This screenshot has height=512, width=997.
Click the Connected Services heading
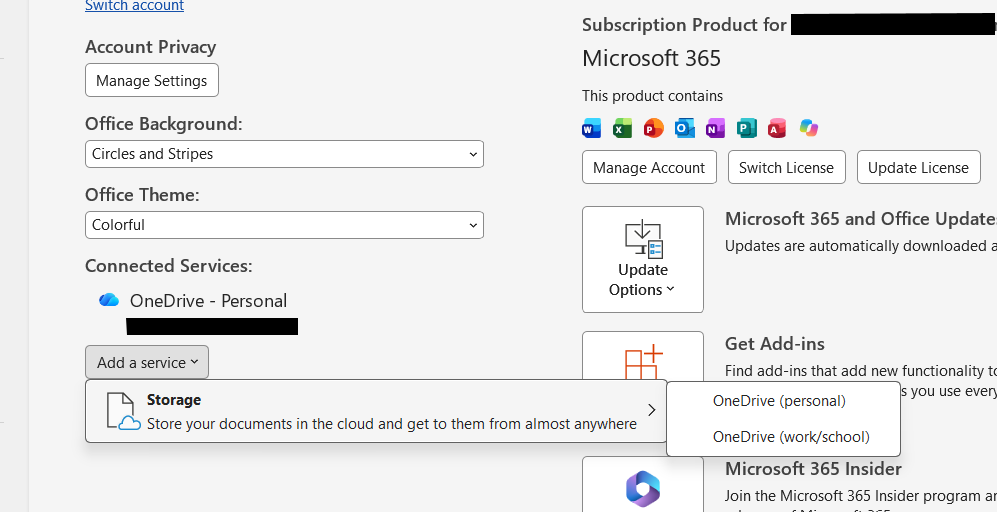point(168,266)
